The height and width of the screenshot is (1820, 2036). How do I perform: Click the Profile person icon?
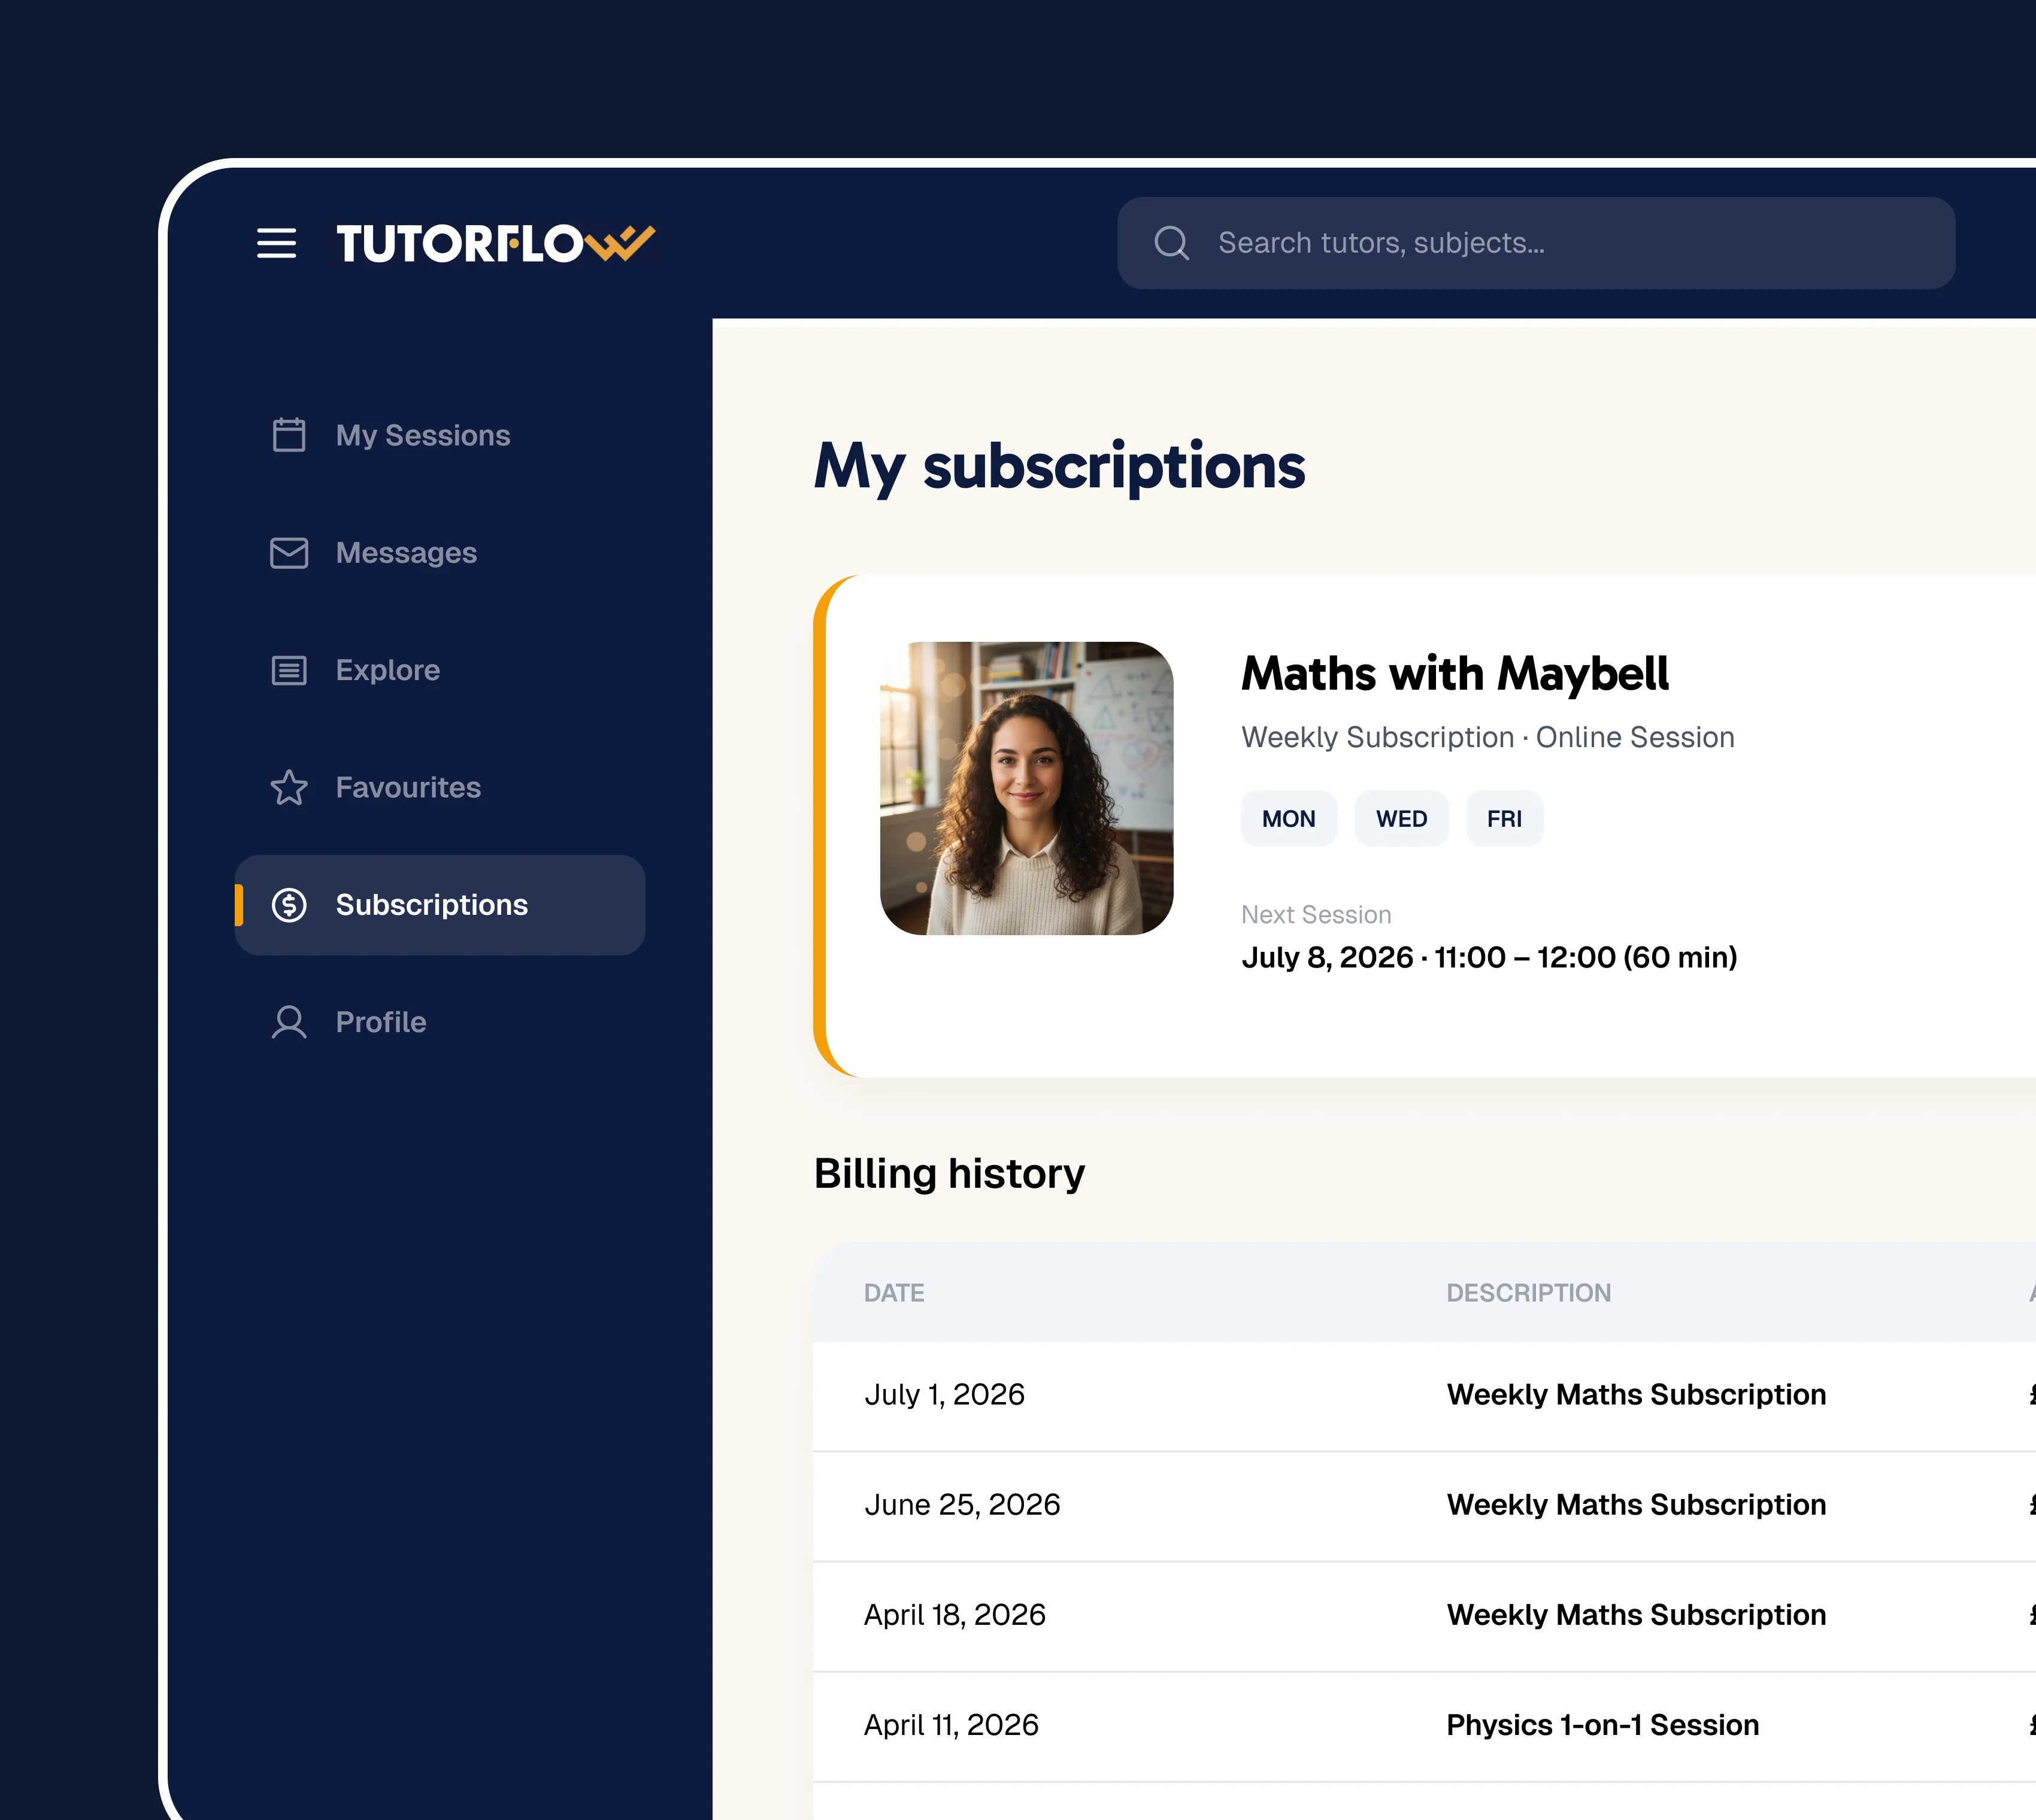click(289, 1022)
